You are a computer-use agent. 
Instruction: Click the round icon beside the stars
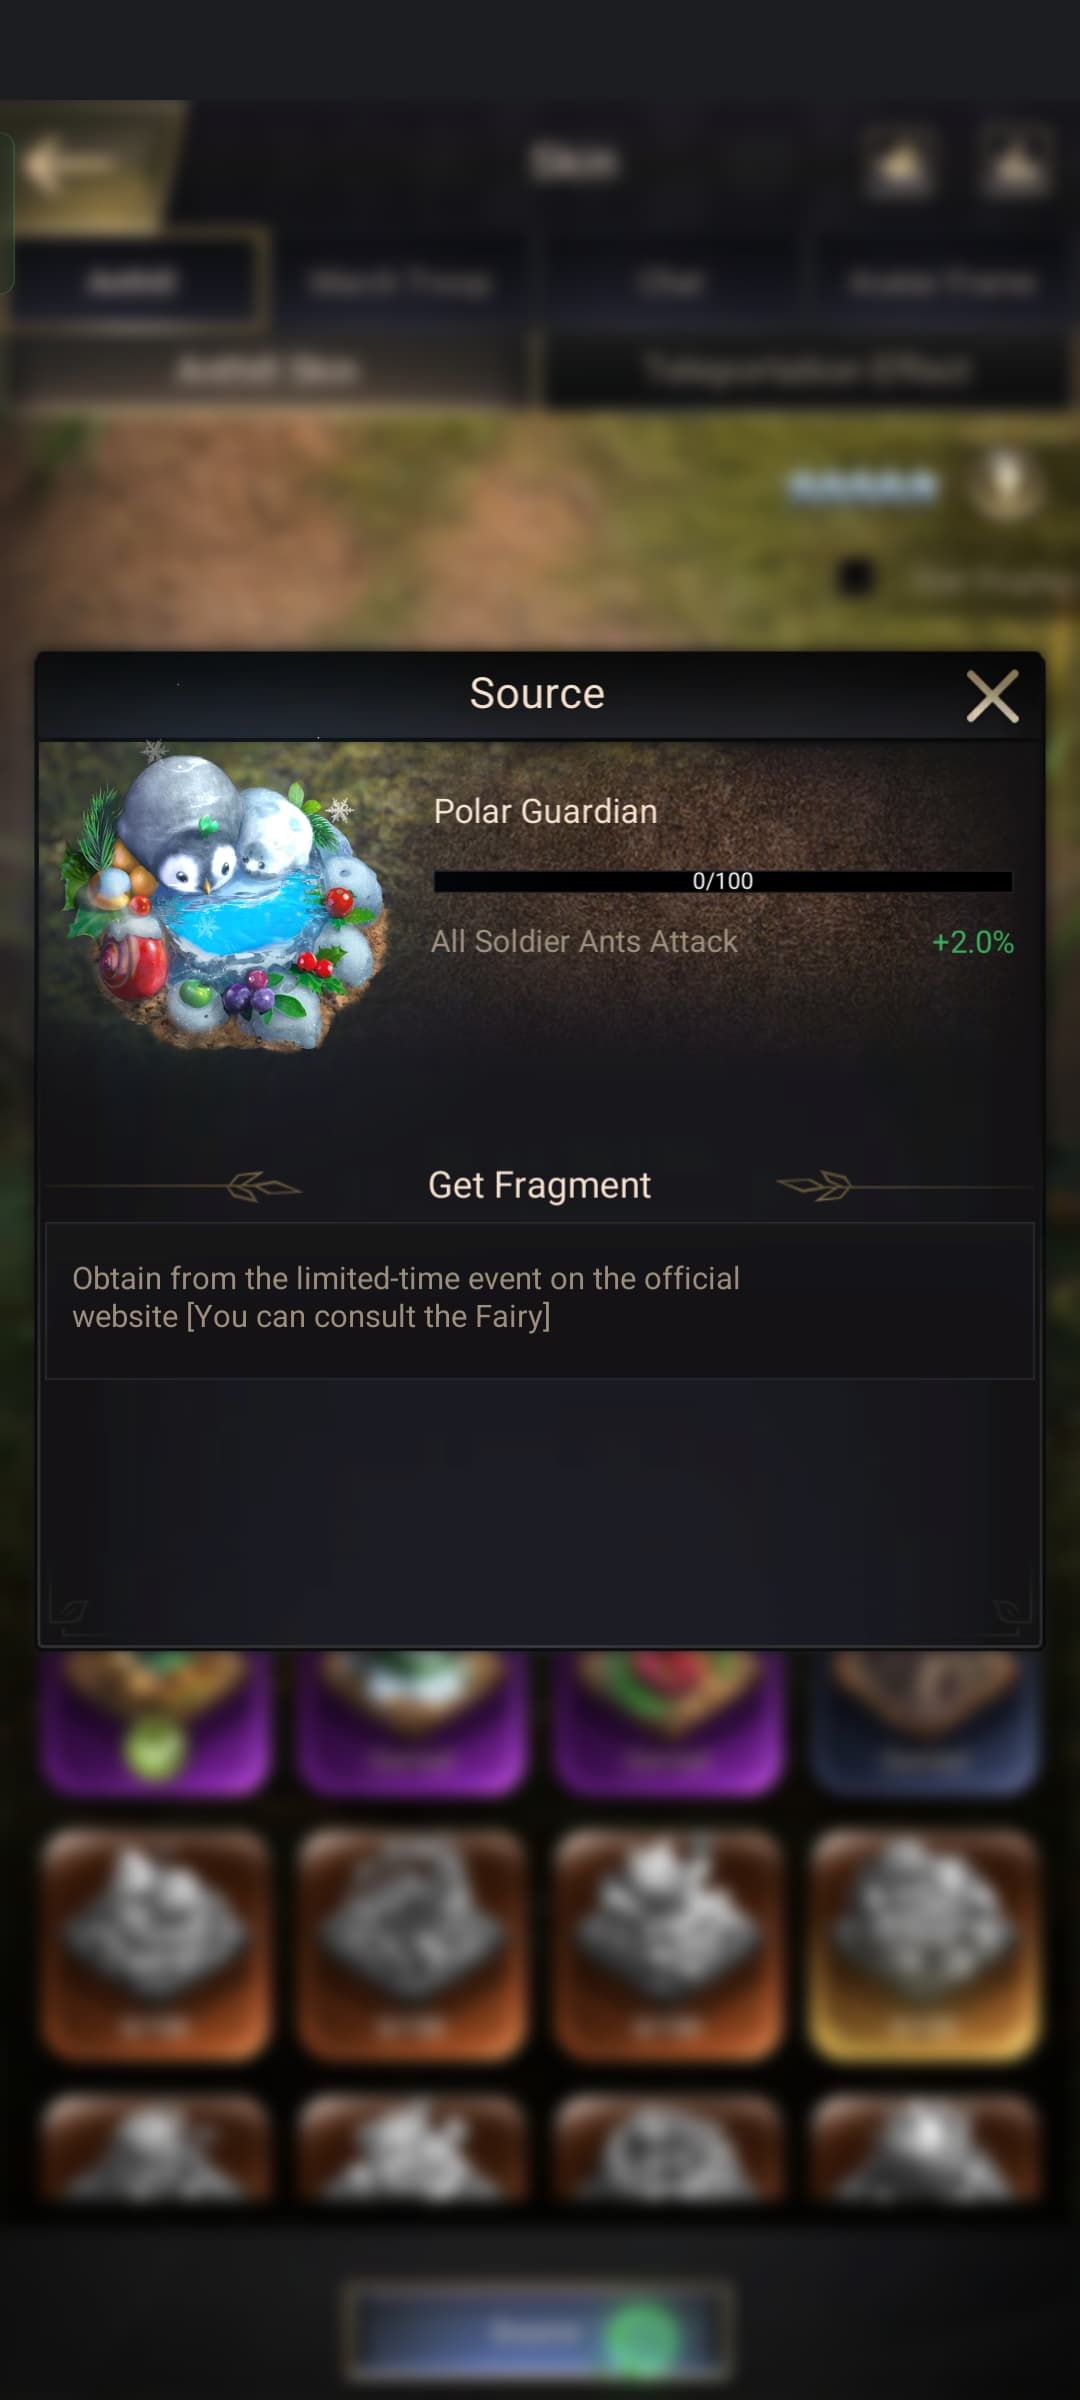[1006, 485]
